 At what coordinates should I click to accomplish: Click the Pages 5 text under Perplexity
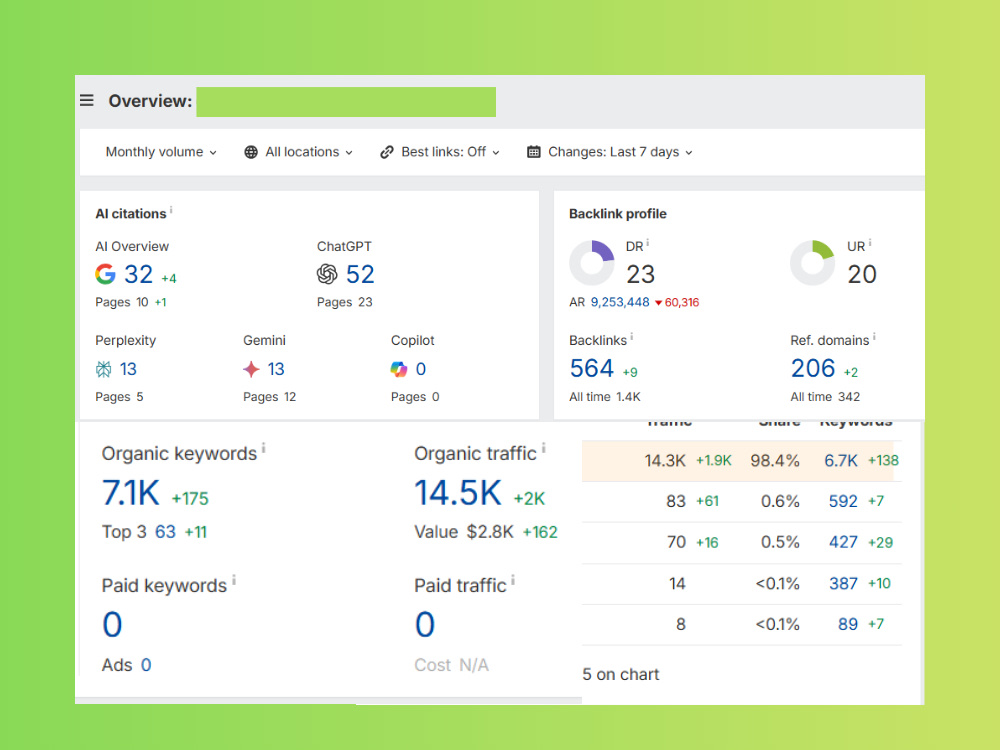pyautogui.click(x=119, y=397)
